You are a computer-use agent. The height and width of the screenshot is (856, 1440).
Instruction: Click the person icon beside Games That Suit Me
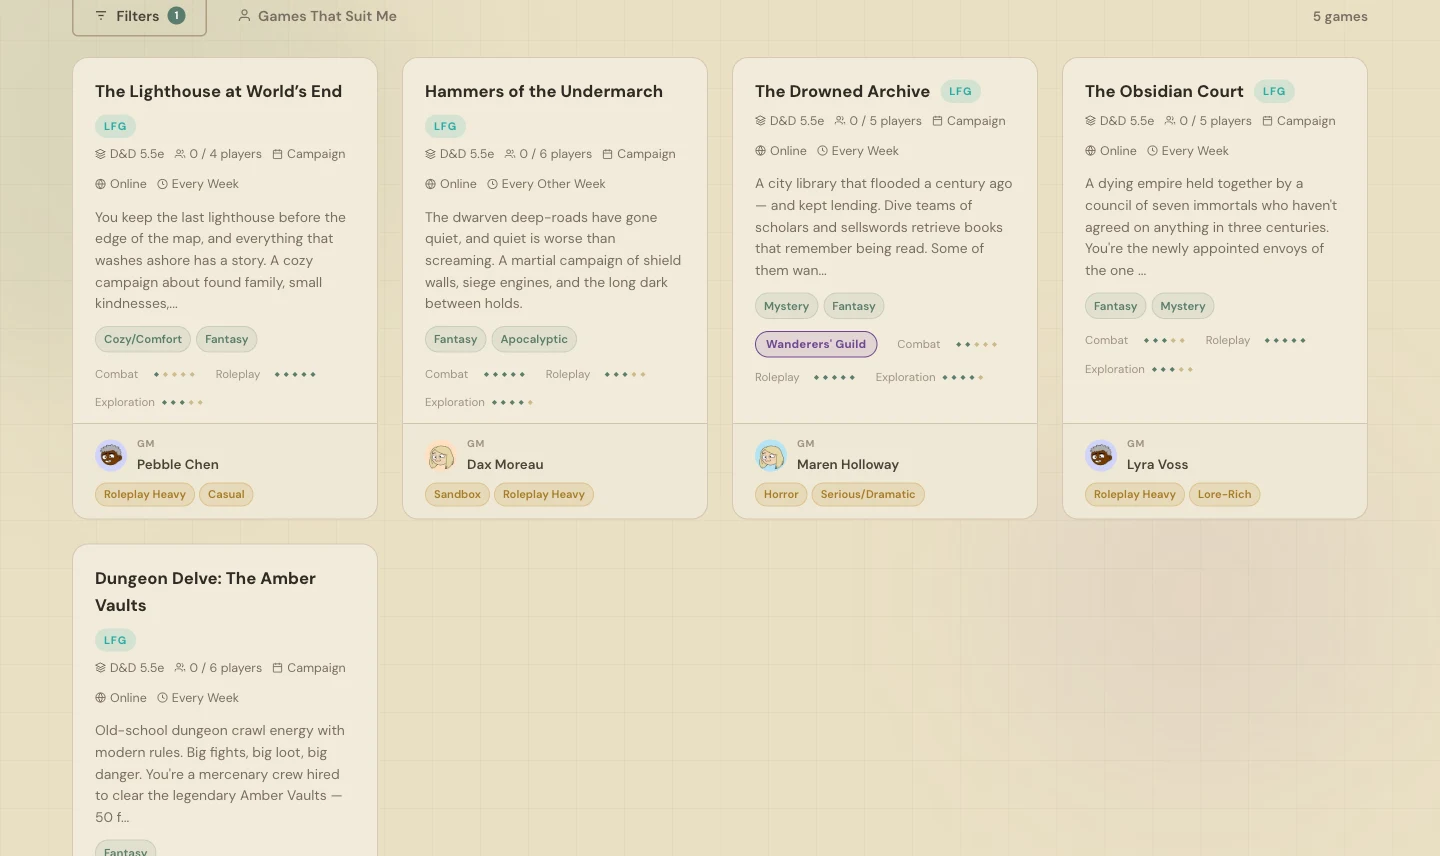click(x=244, y=16)
